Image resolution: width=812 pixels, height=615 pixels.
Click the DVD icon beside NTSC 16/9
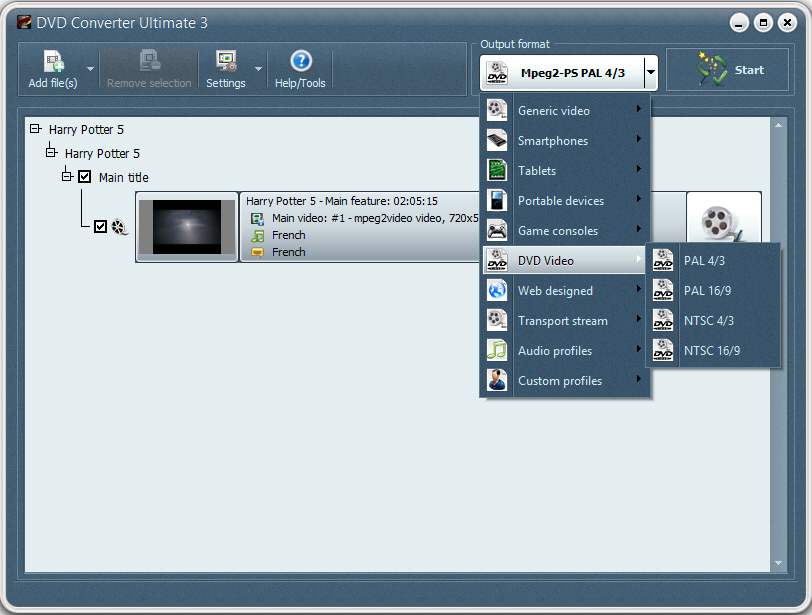663,350
